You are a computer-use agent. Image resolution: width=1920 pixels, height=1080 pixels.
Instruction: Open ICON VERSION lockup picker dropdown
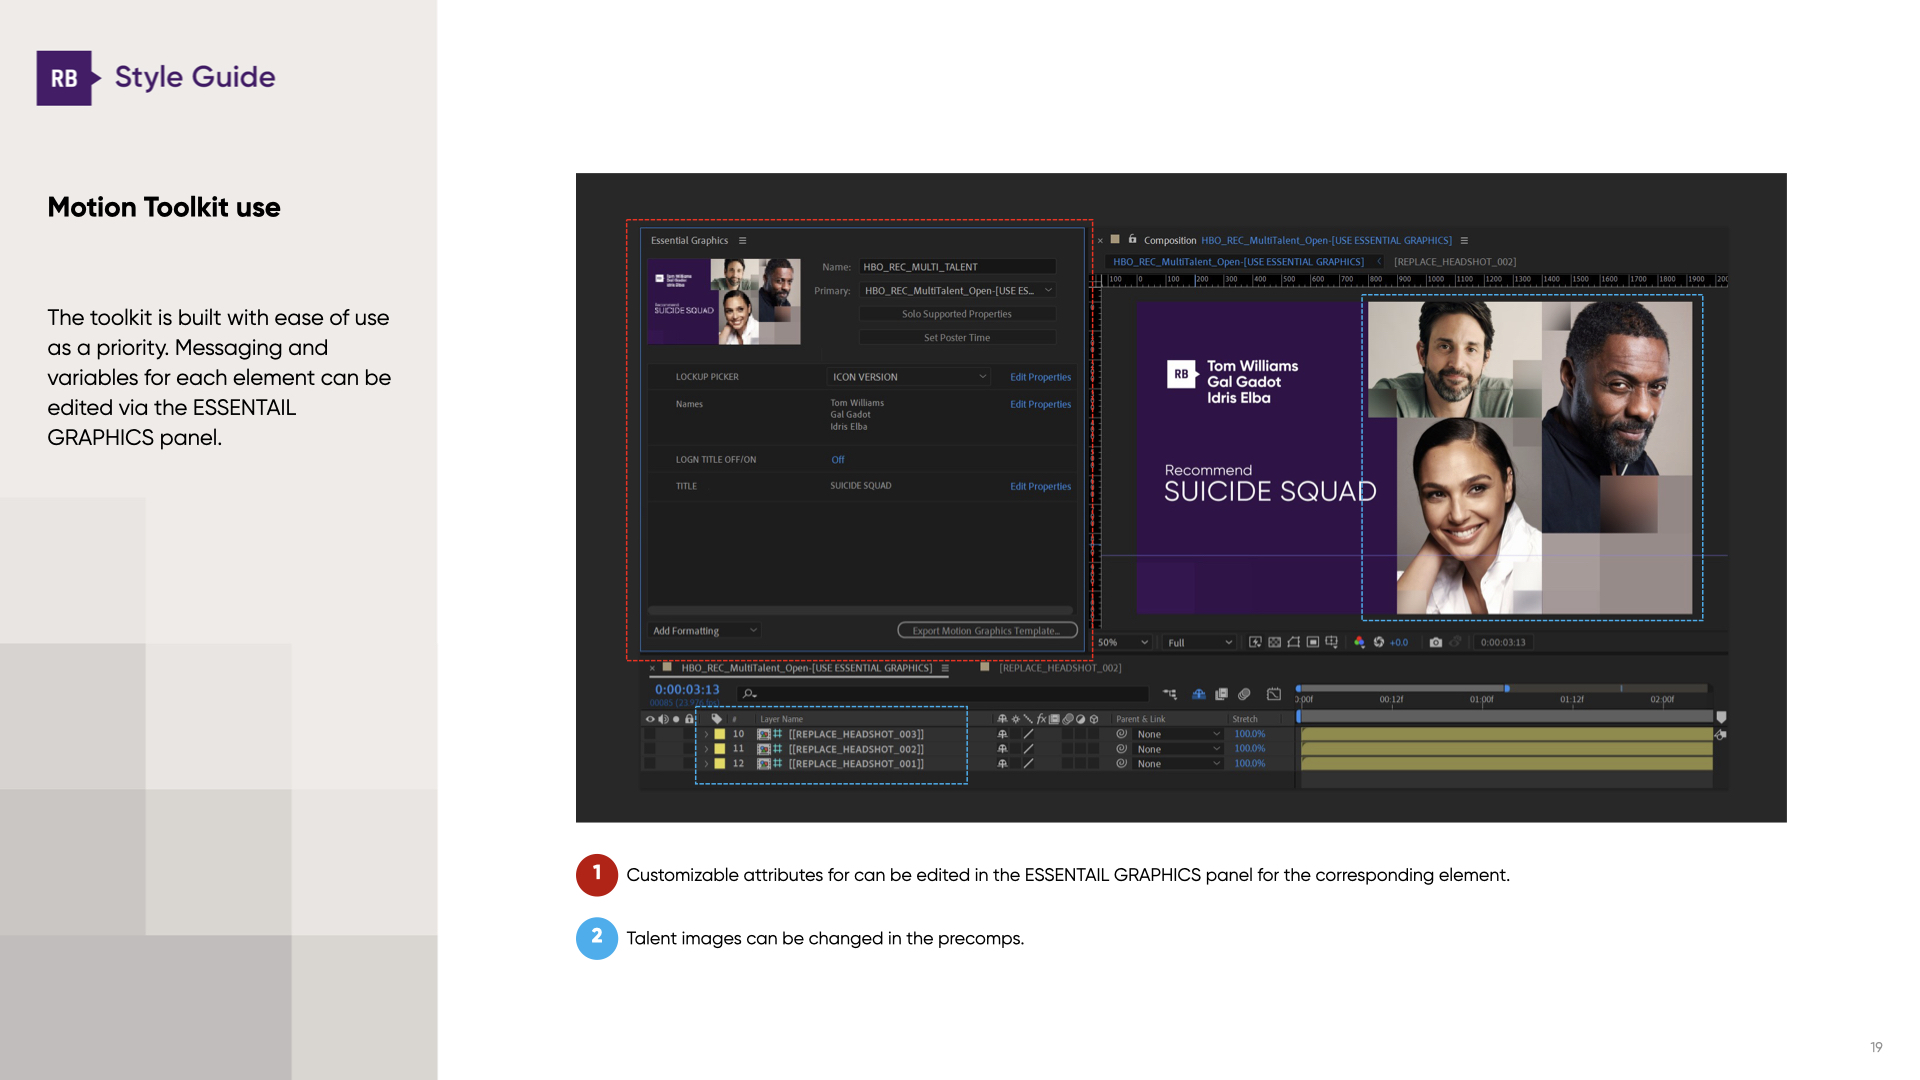click(x=909, y=377)
